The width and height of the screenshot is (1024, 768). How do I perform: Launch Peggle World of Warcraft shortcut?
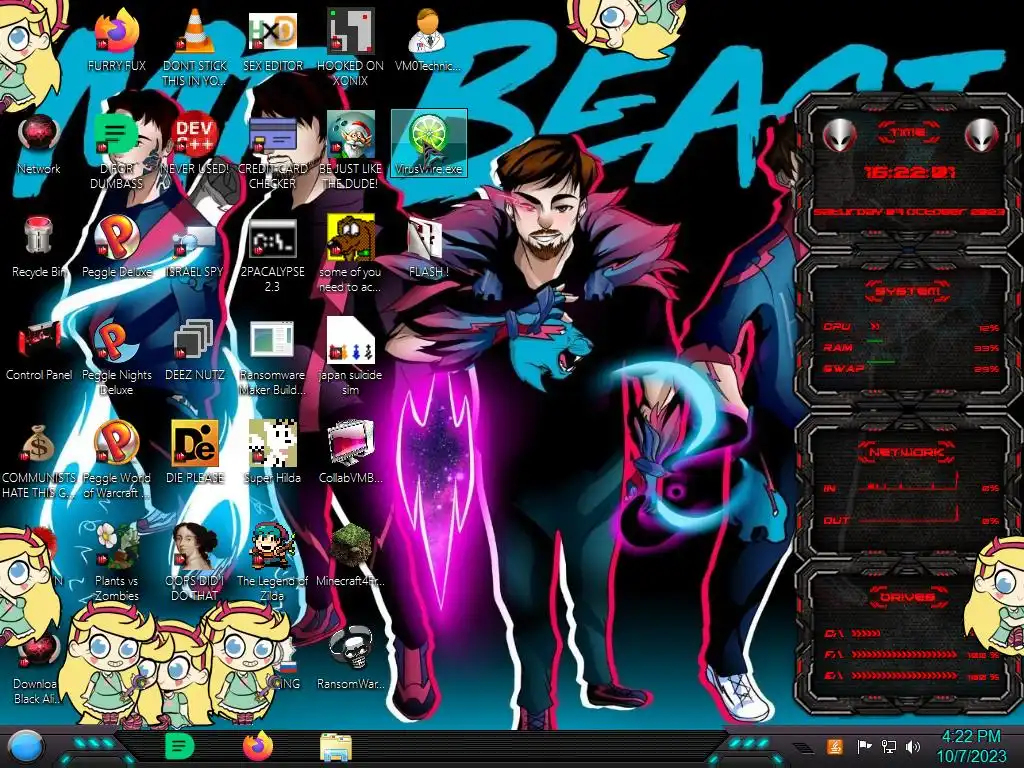[116, 444]
